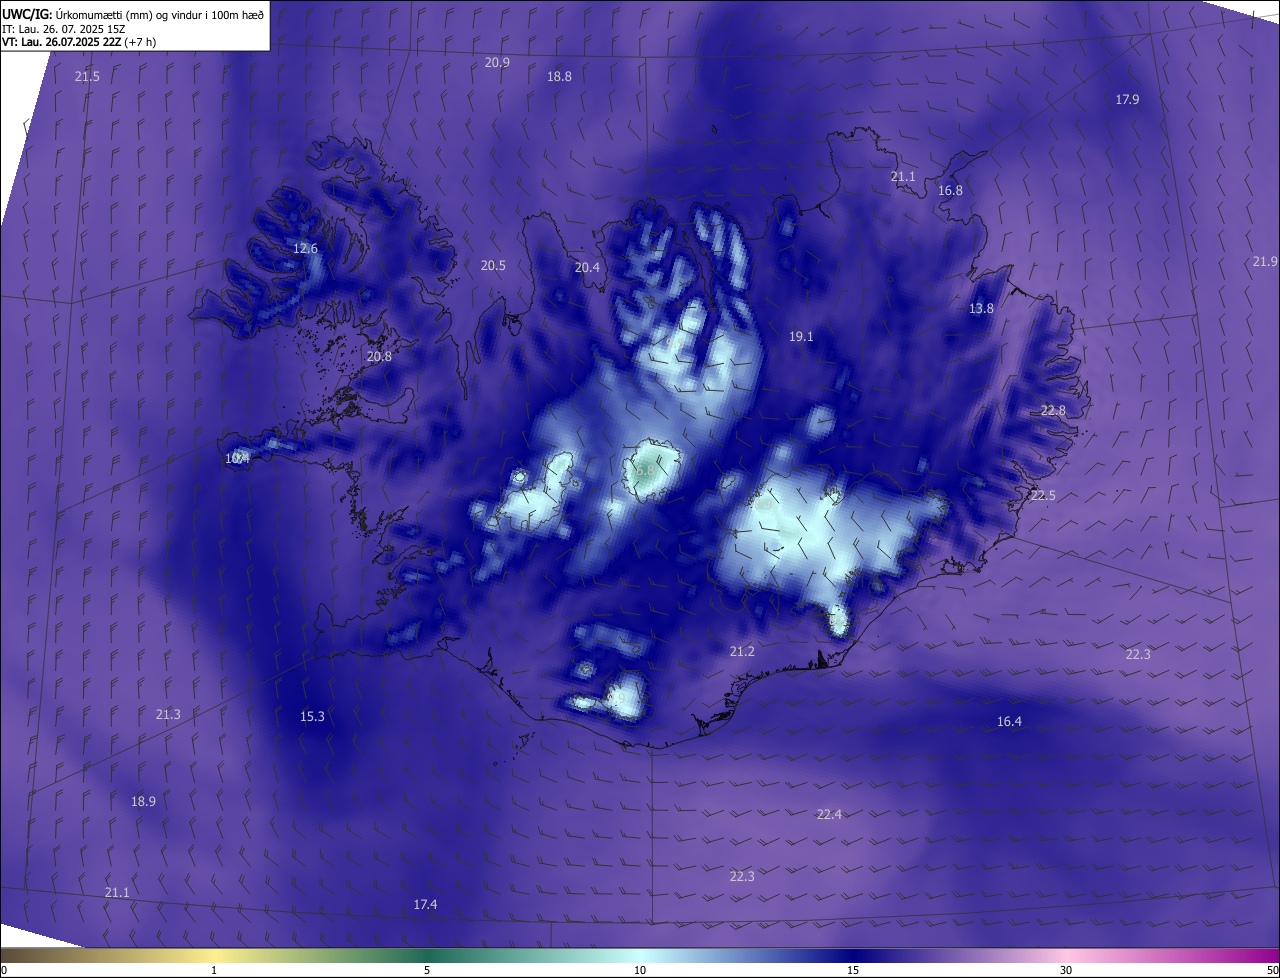Click the 20.9 value on the map

pyautogui.click(x=497, y=62)
